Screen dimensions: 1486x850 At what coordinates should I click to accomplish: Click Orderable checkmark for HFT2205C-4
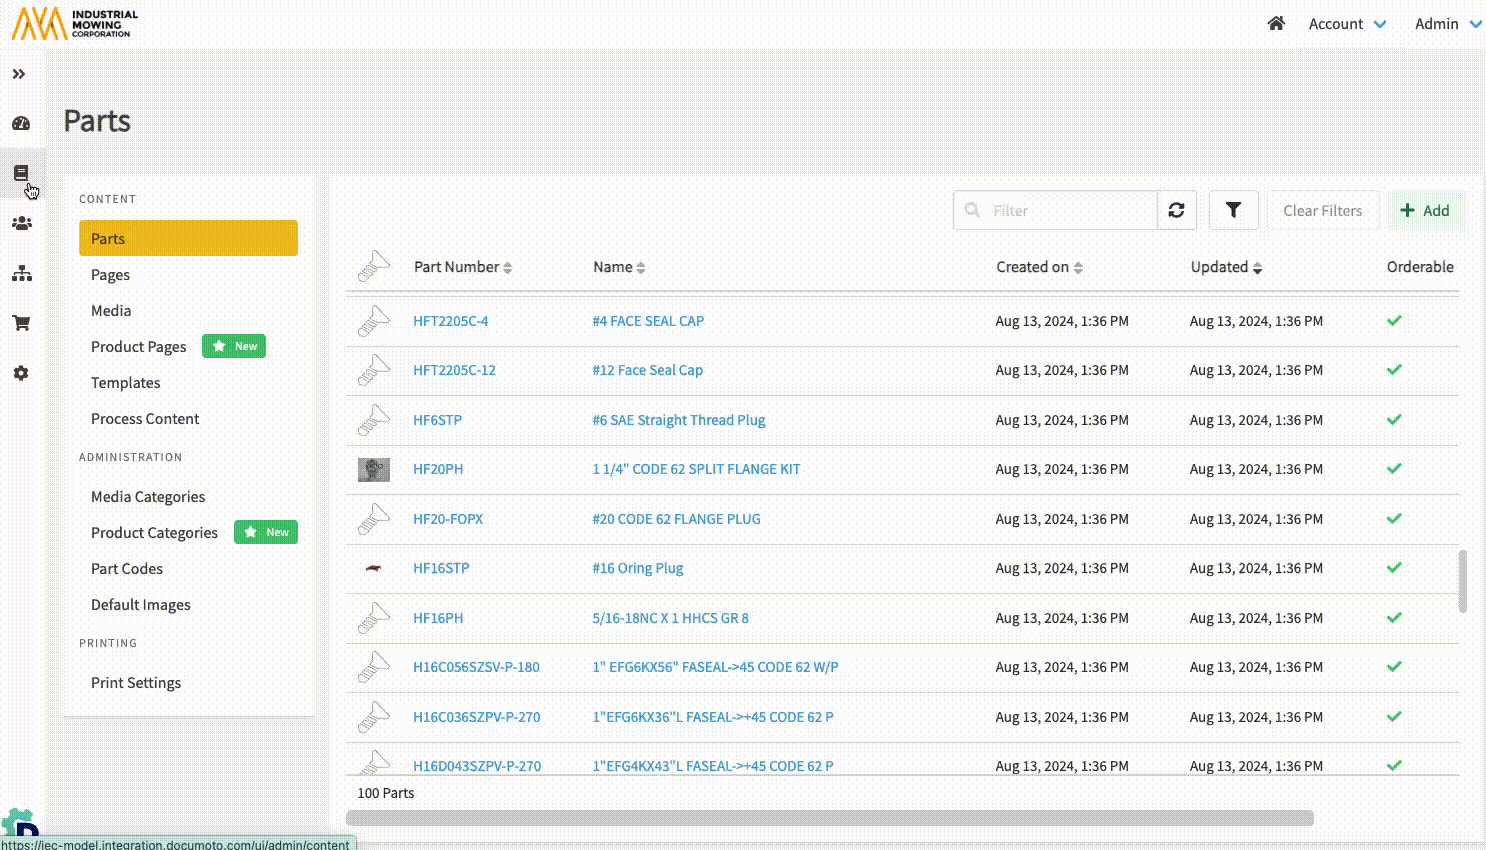click(x=1394, y=321)
